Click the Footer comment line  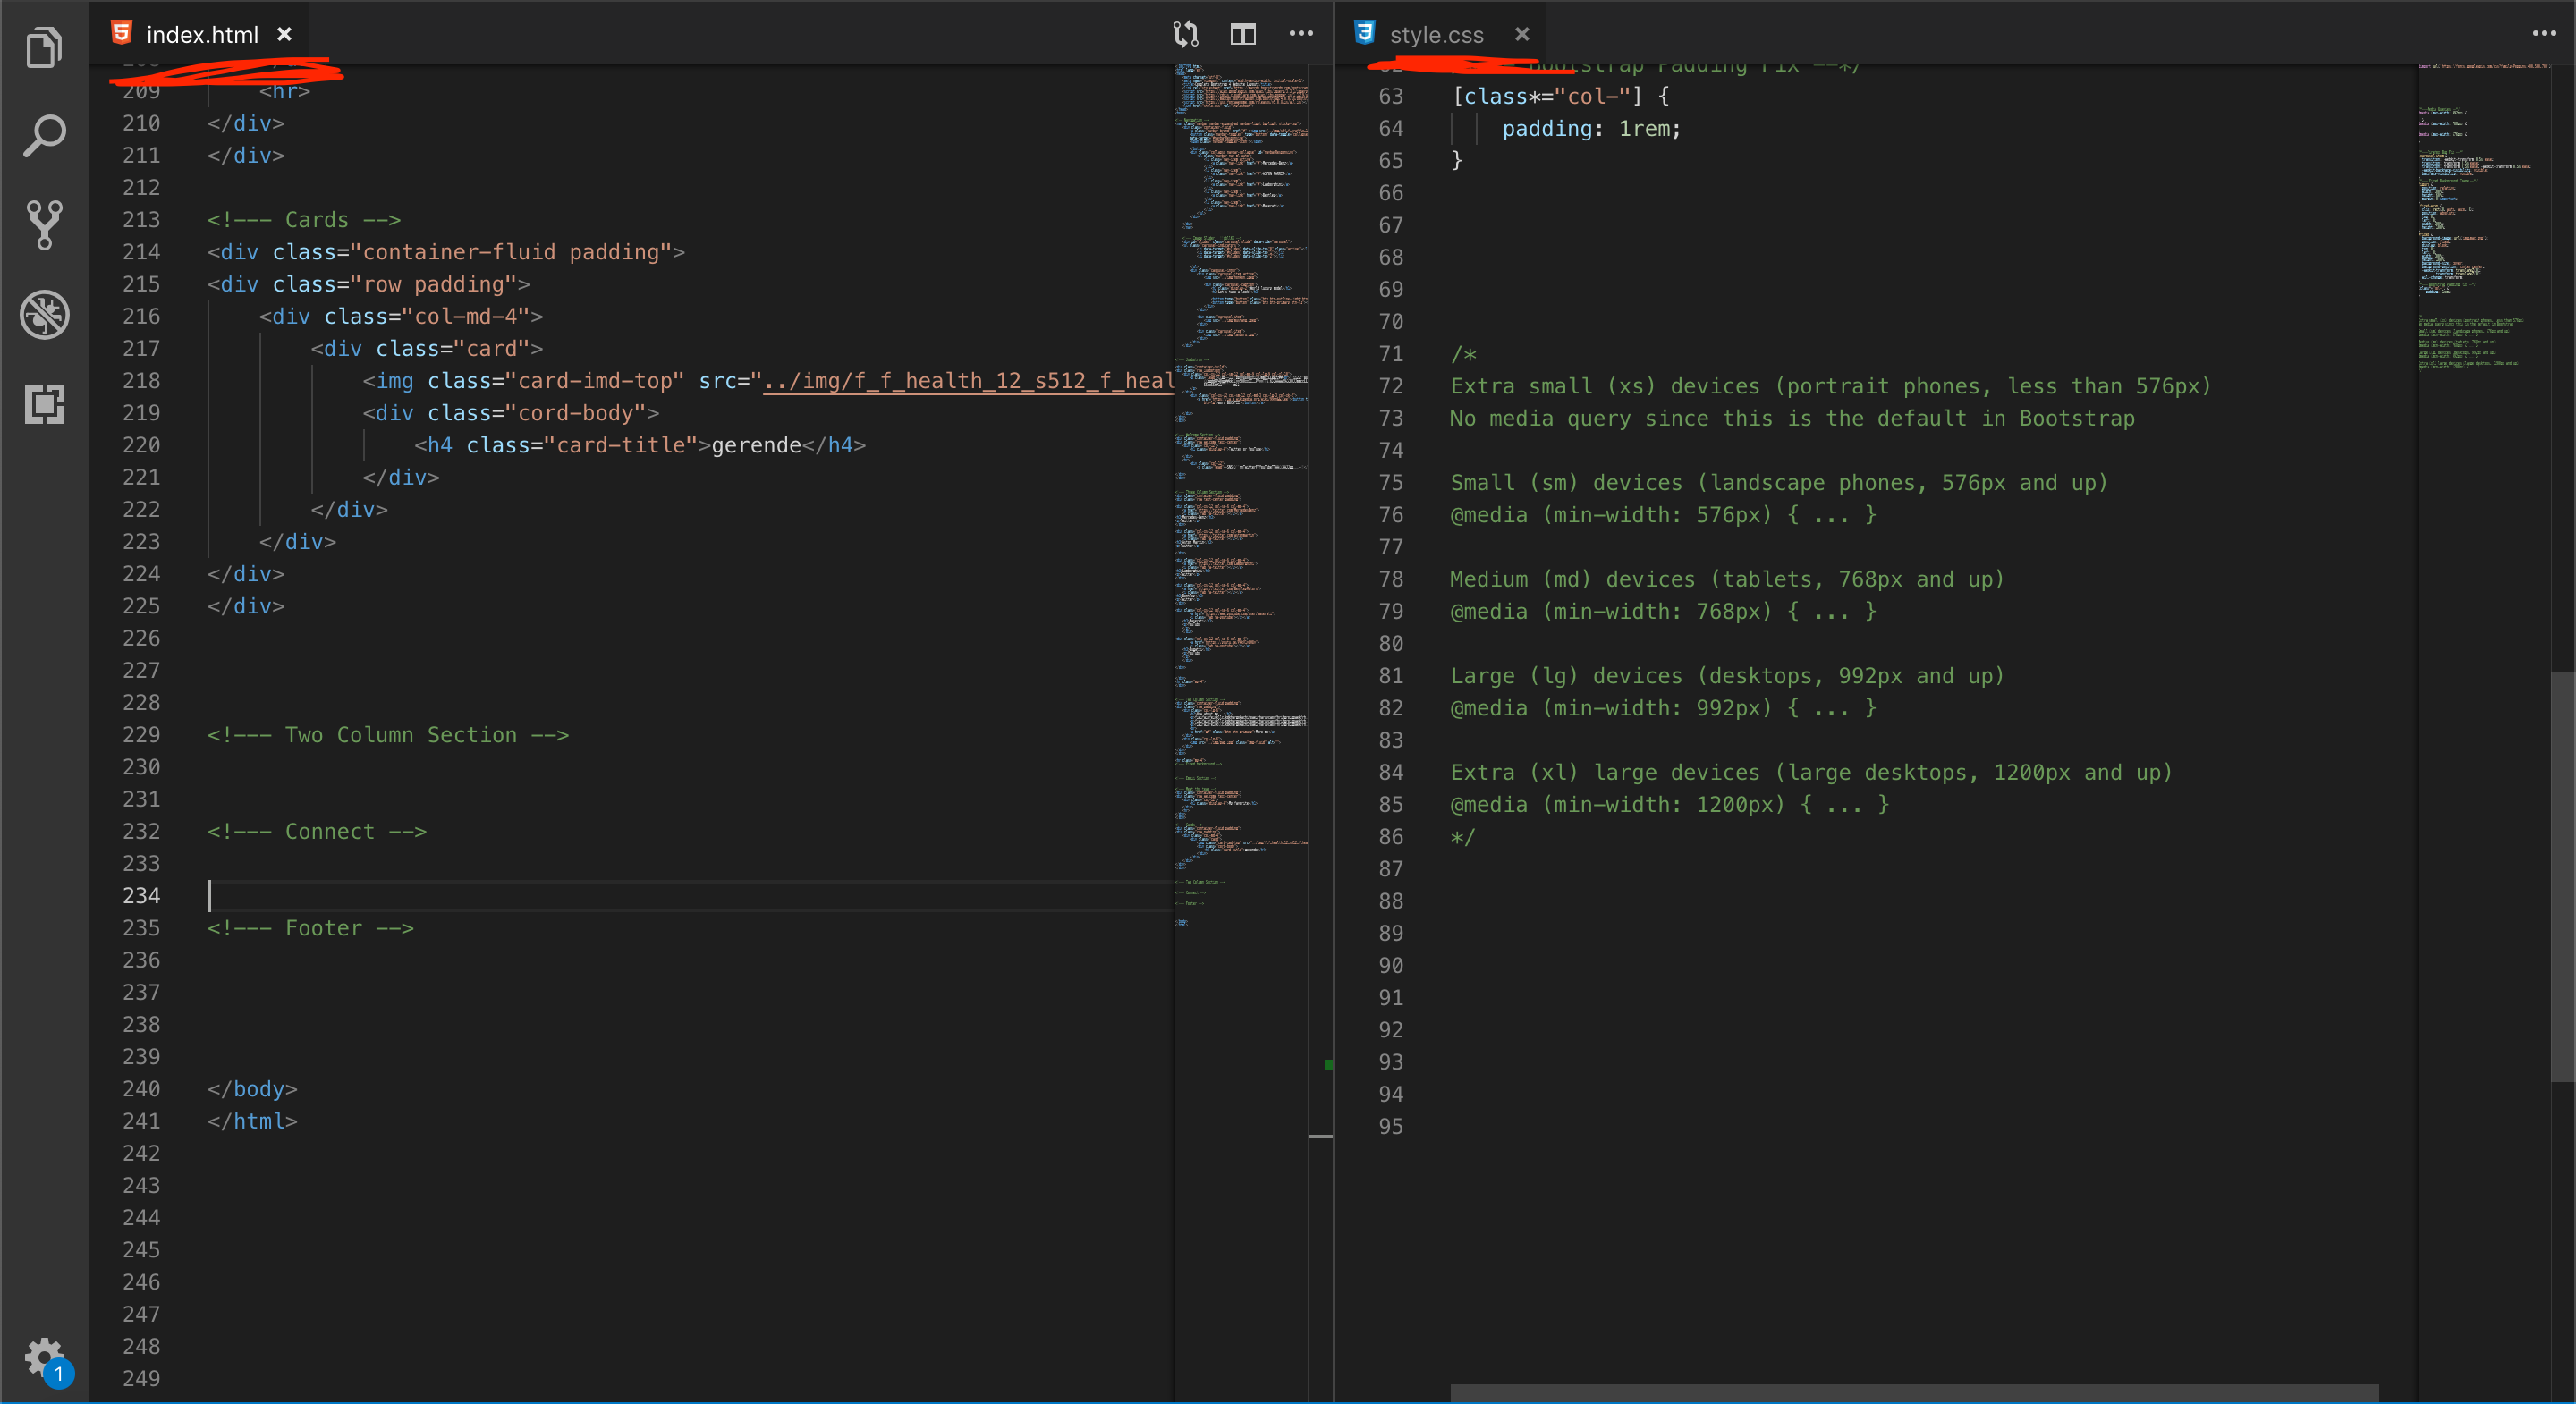tap(310, 928)
